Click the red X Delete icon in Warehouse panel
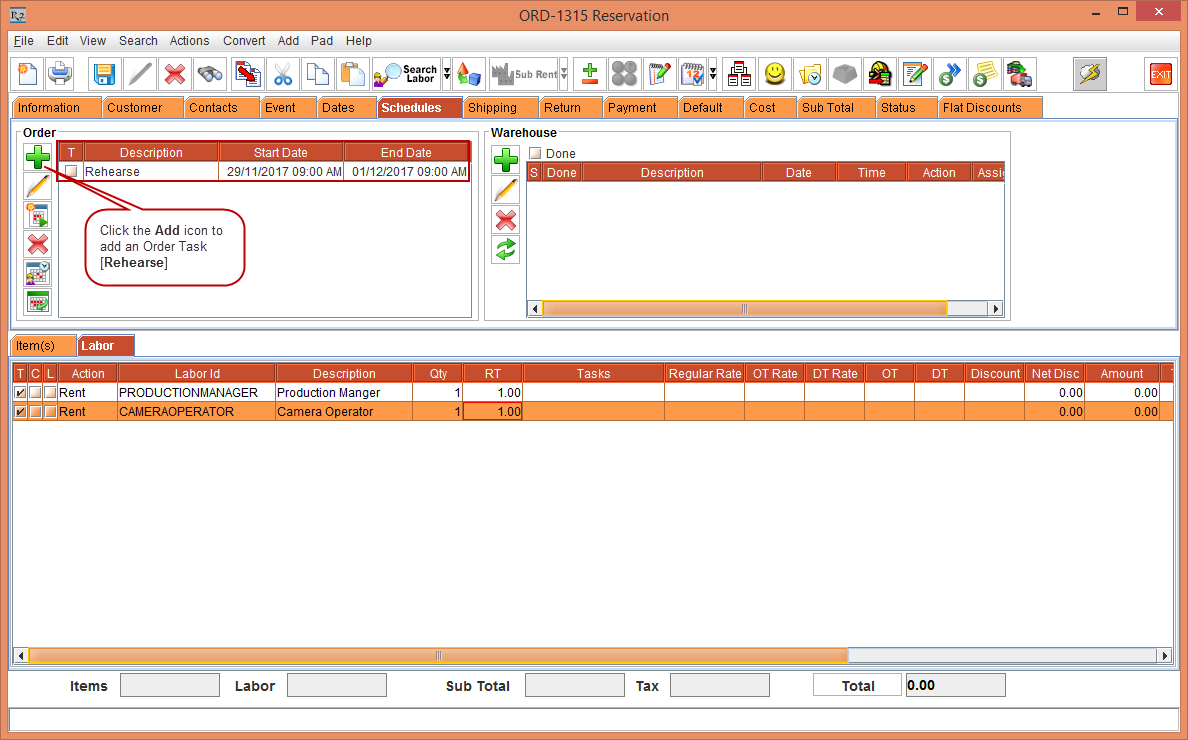 click(505, 220)
